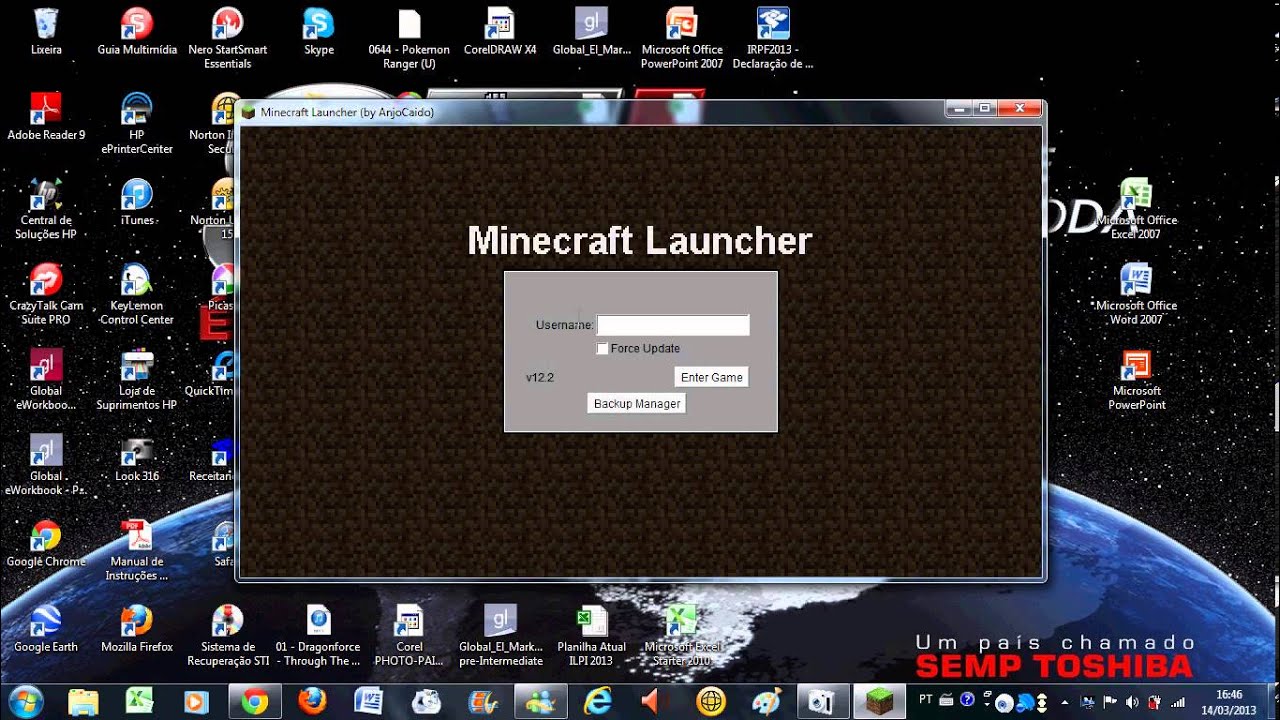Launch CorelDRAW X4 shortcut
The image size is (1280, 720).
[500, 32]
